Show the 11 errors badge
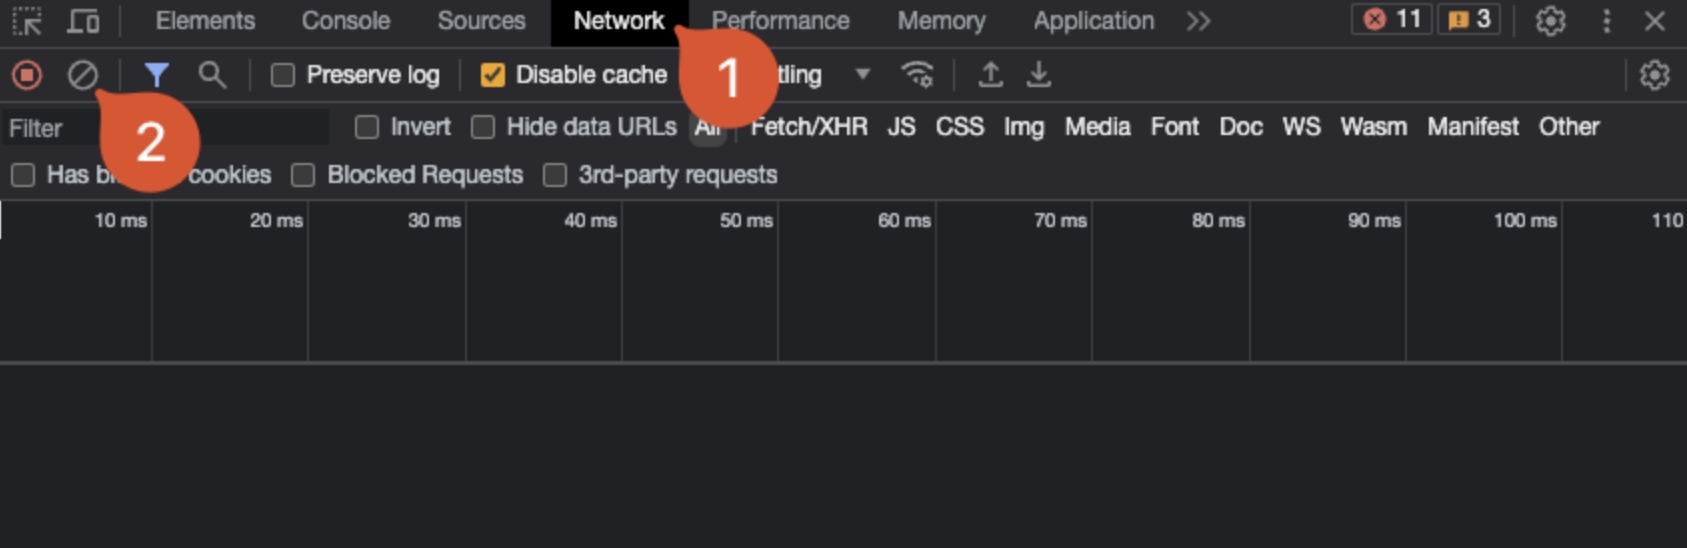Image resolution: width=1687 pixels, height=548 pixels. [x=1392, y=20]
